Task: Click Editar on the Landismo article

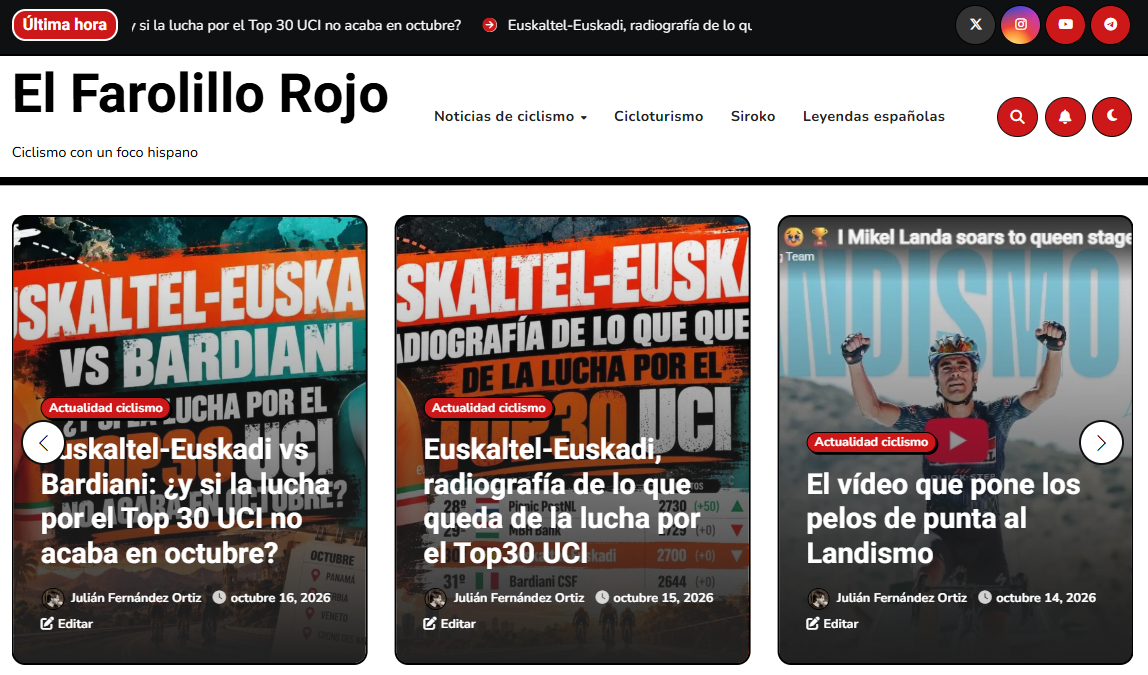Action: [x=832, y=624]
